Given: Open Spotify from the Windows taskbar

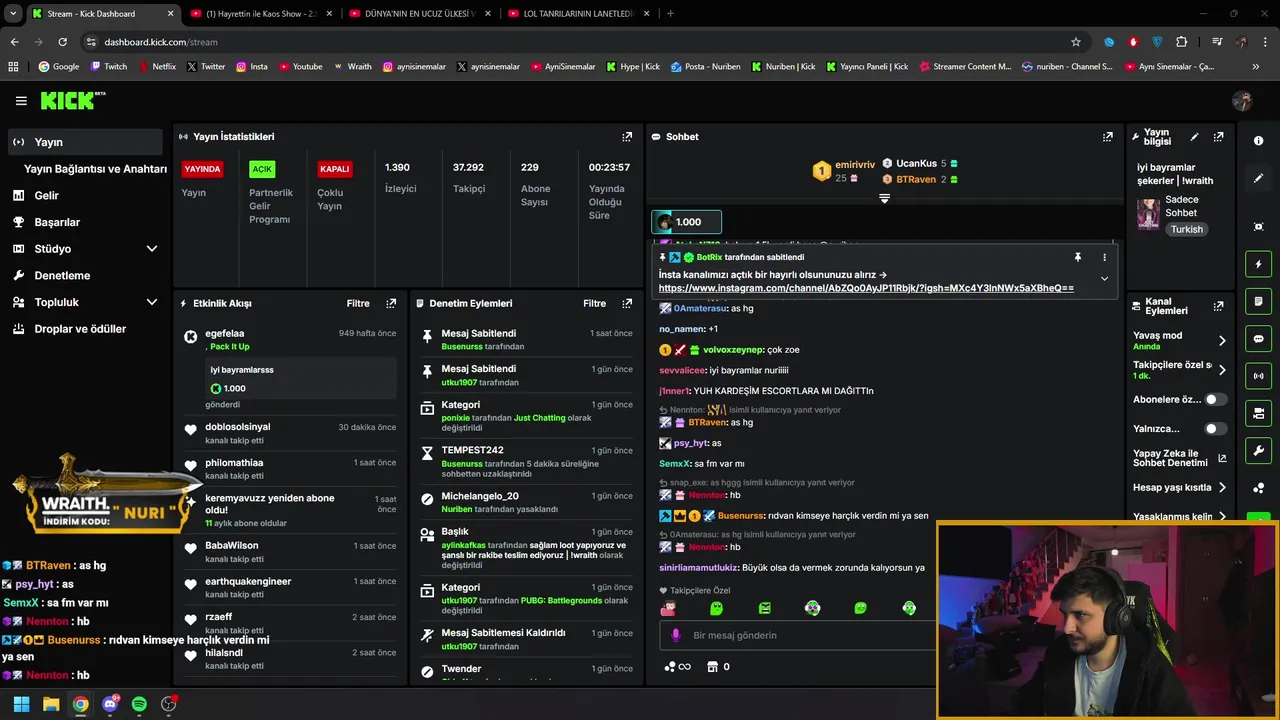Looking at the screenshot, I should [139, 704].
